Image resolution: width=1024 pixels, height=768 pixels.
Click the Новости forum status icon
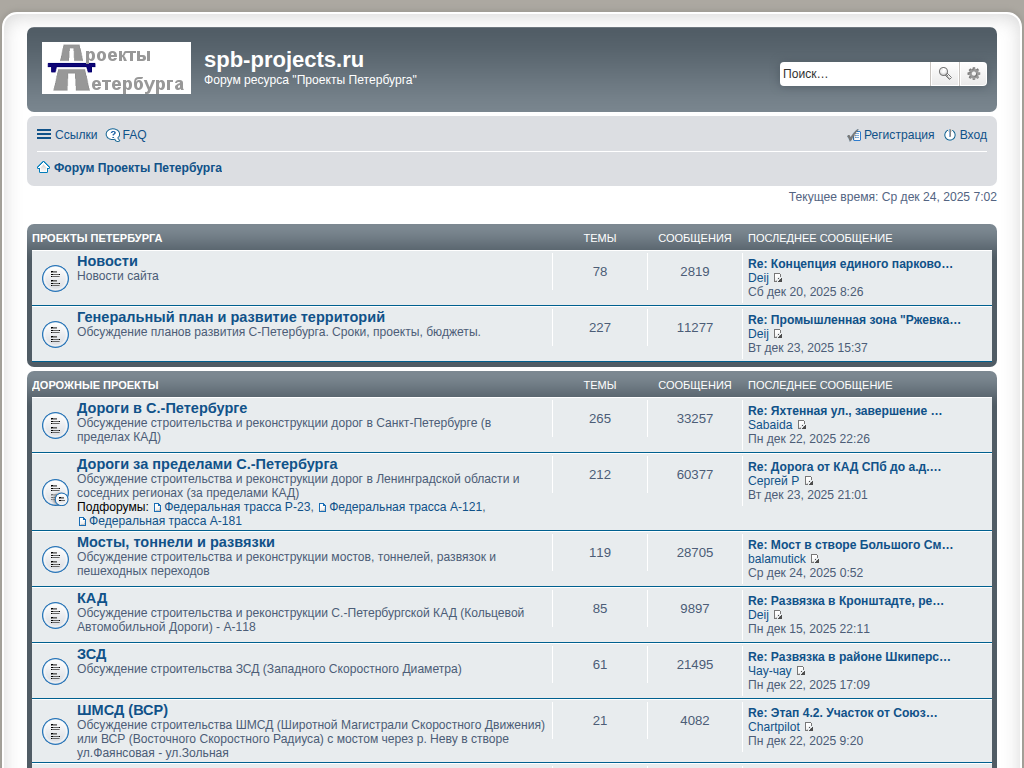(x=55, y=278)
